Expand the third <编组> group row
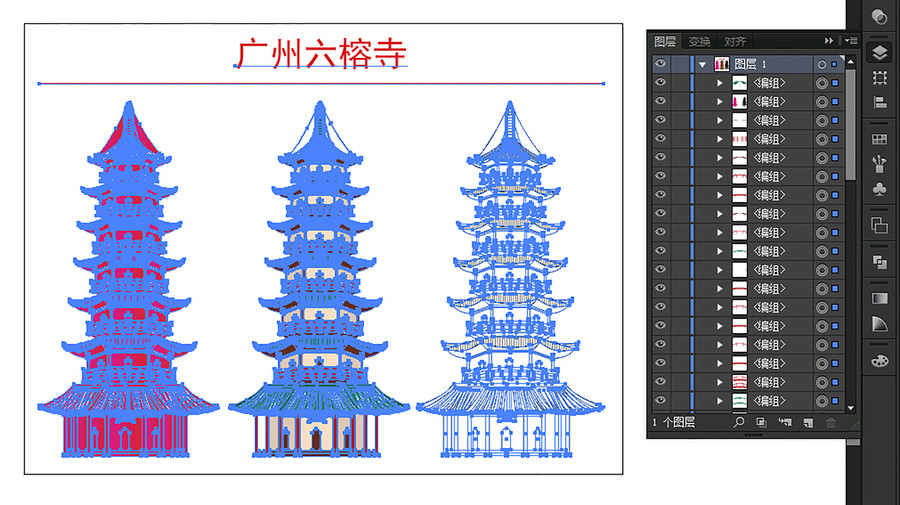The image size is (900, 505). tap(720, 121)
